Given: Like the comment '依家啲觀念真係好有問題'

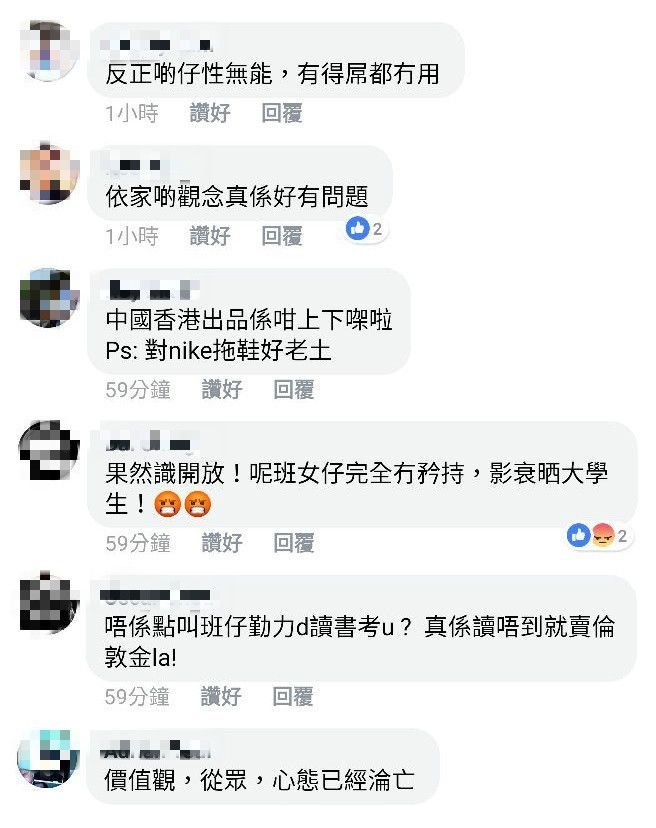Looking at the screenshot, I should point(210,236).
